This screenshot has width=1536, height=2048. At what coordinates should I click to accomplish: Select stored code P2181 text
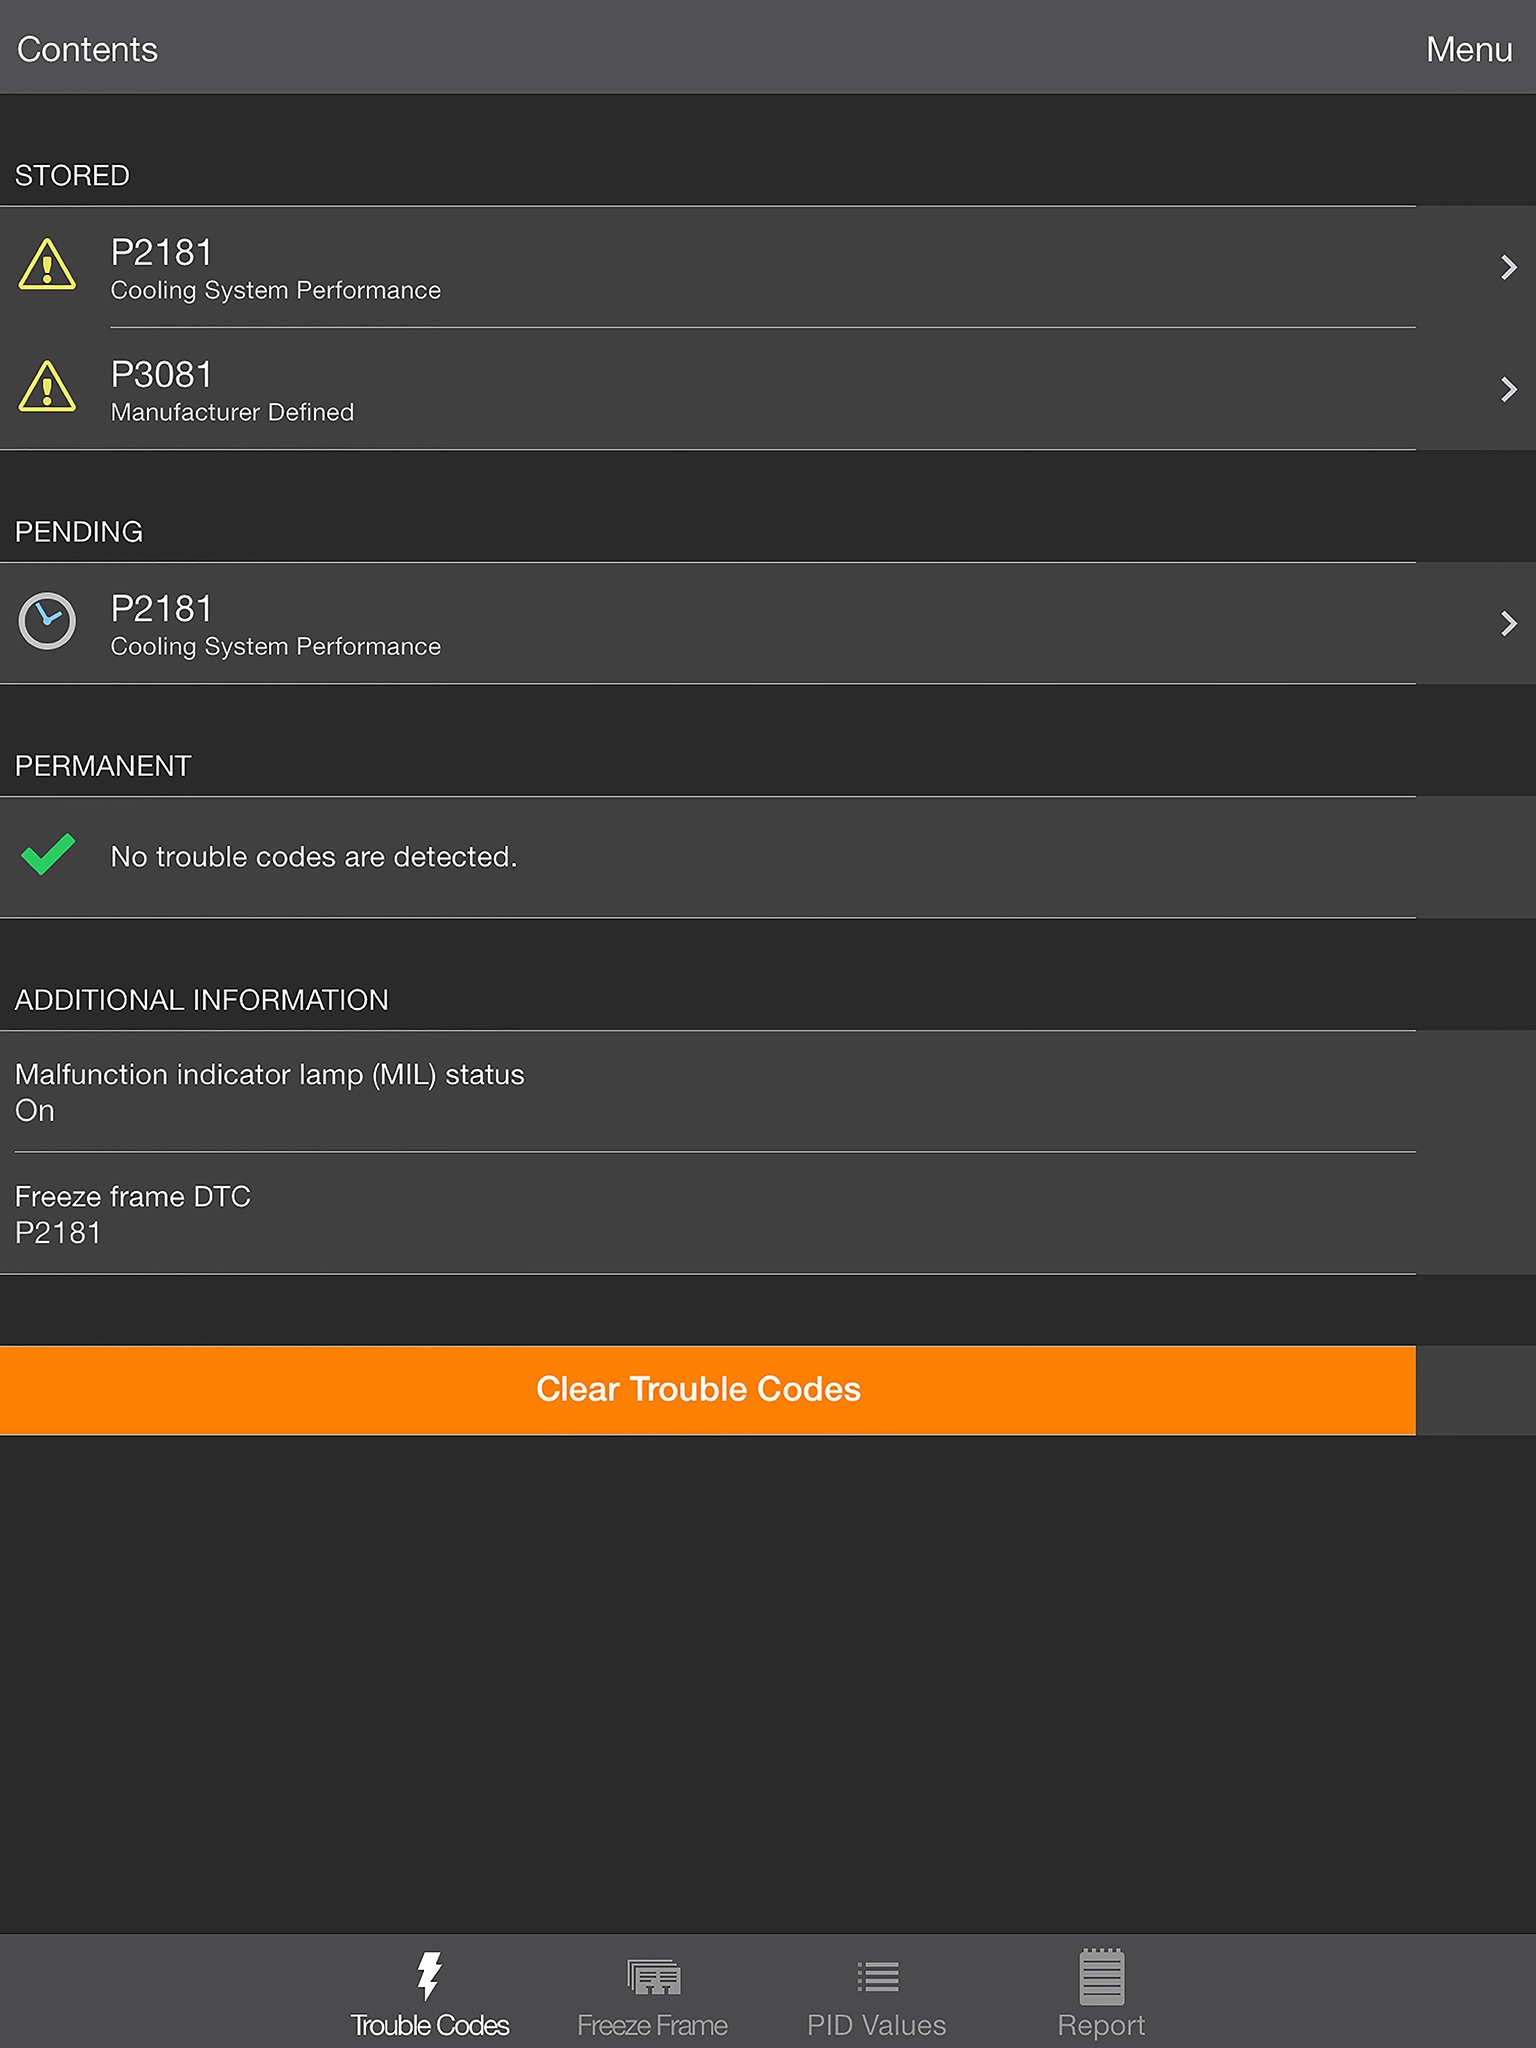coord(162,252)
